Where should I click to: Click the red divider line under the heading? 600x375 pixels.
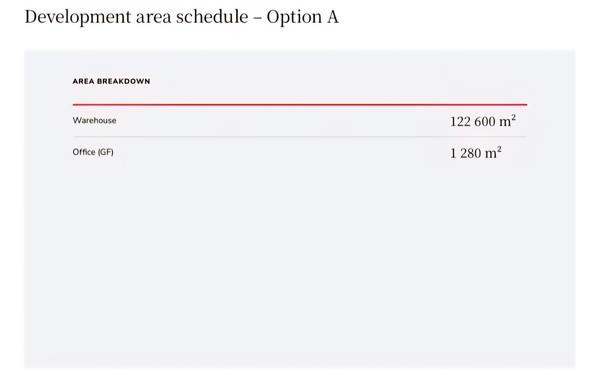coord(300,104)
